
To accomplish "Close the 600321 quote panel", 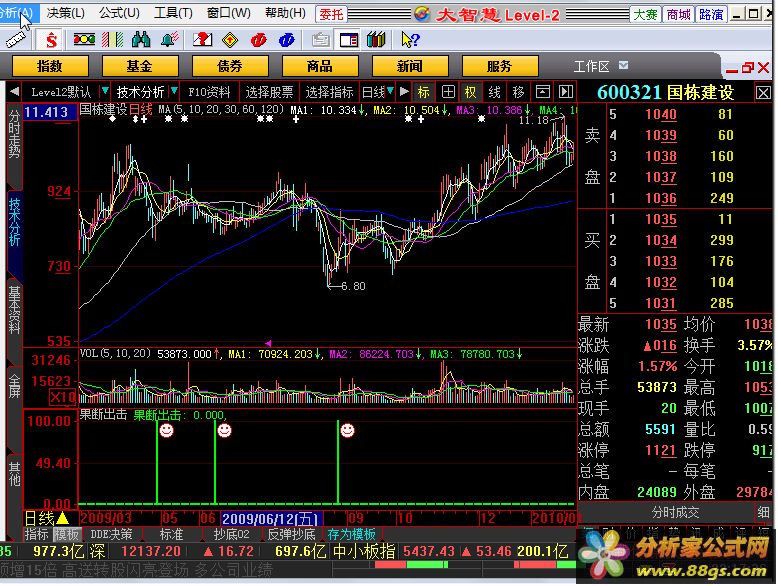I will 763,93.
